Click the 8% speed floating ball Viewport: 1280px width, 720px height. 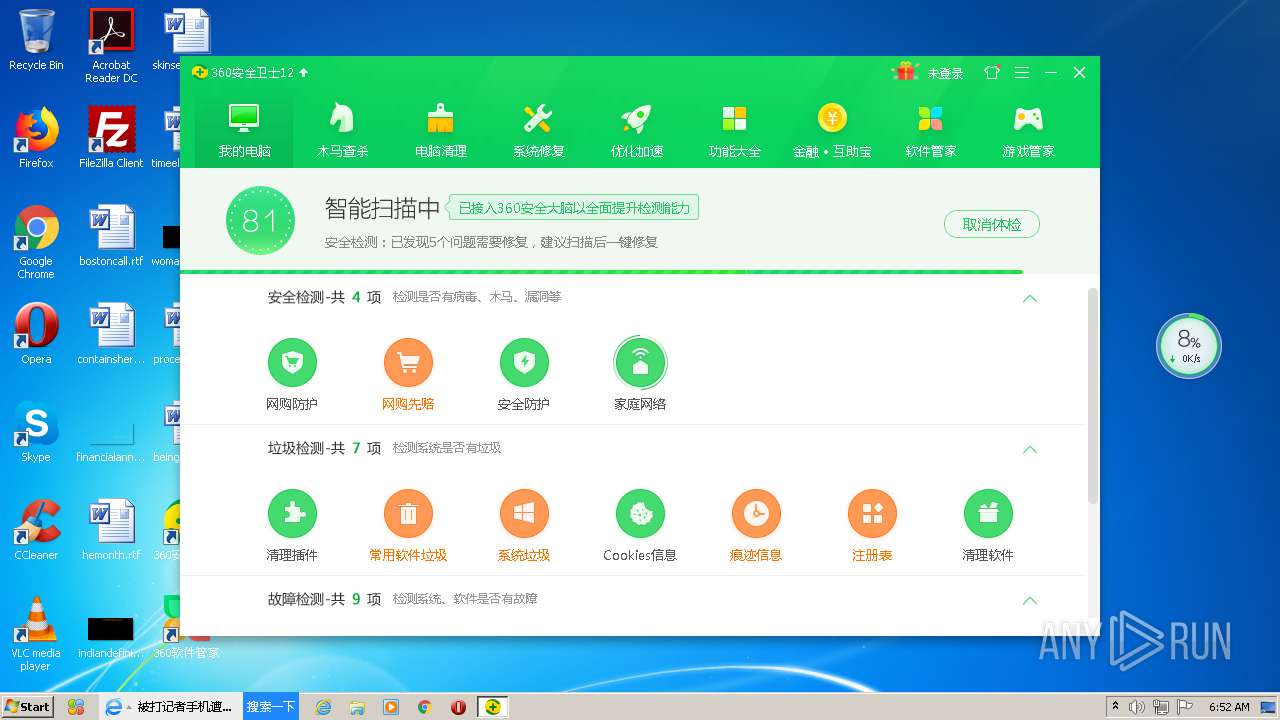1189,346
